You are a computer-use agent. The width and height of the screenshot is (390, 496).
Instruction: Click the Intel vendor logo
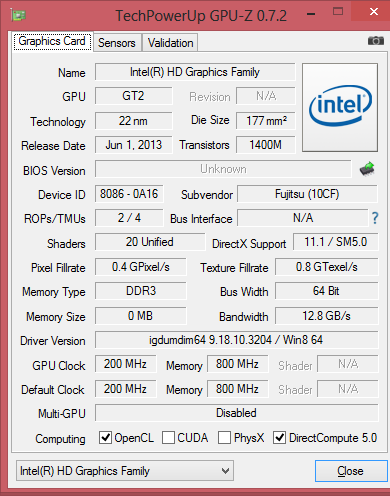pos(340,107)
